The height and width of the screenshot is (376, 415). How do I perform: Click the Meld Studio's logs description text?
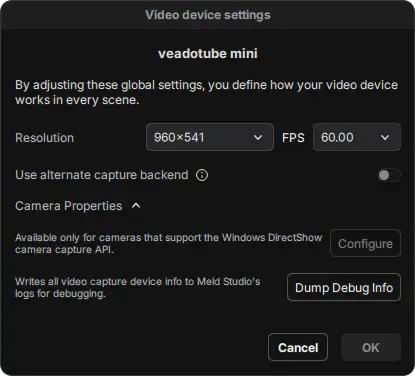point(138,287)
